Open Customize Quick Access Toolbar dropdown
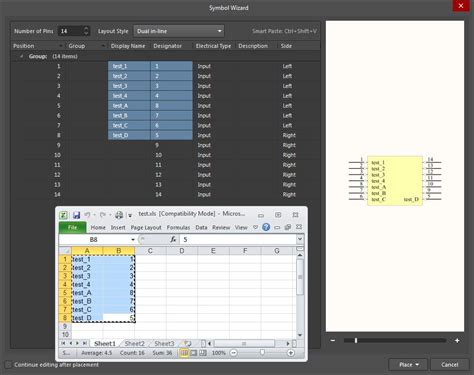The height and width of the screenshot is (375, 474). [130, 216]
